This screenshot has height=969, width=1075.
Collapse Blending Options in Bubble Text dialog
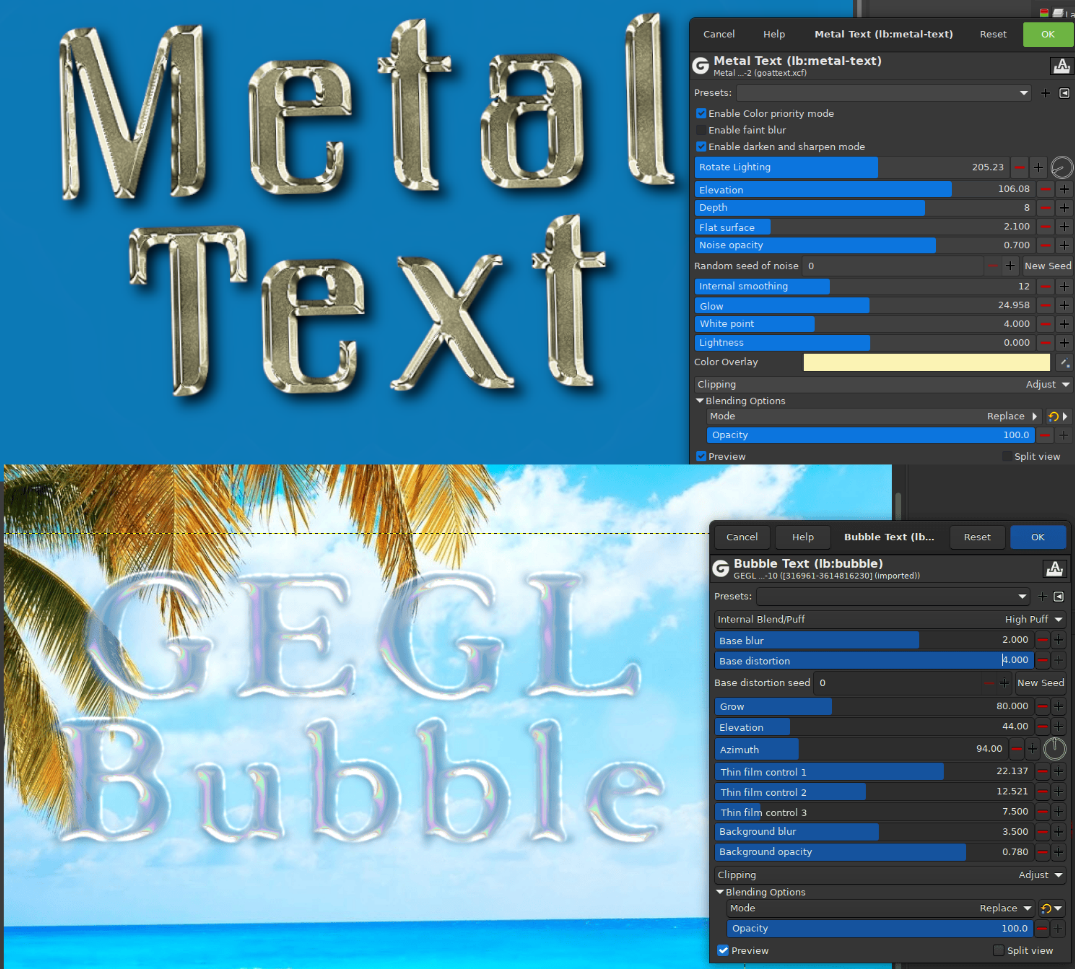tap(720, 892)
